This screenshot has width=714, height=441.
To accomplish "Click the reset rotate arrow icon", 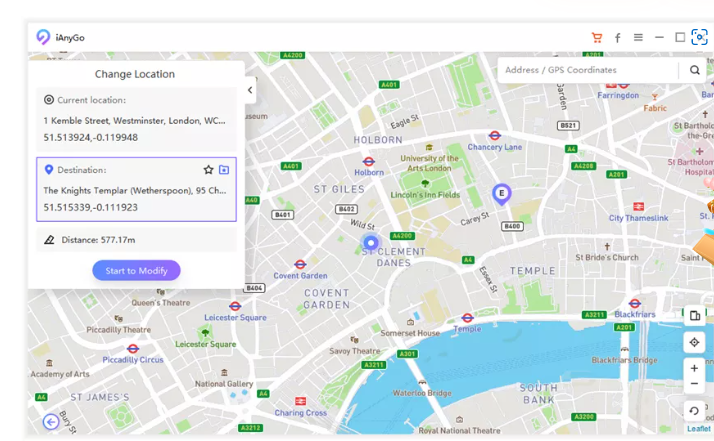I will [x=694, y=411].
